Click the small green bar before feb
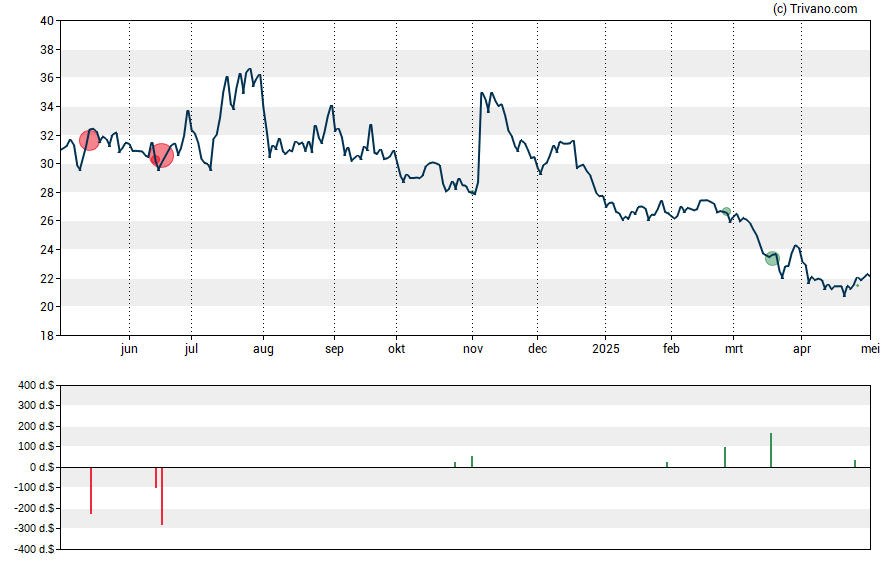This screenshot has height=565, width=888. pos(667,464)
